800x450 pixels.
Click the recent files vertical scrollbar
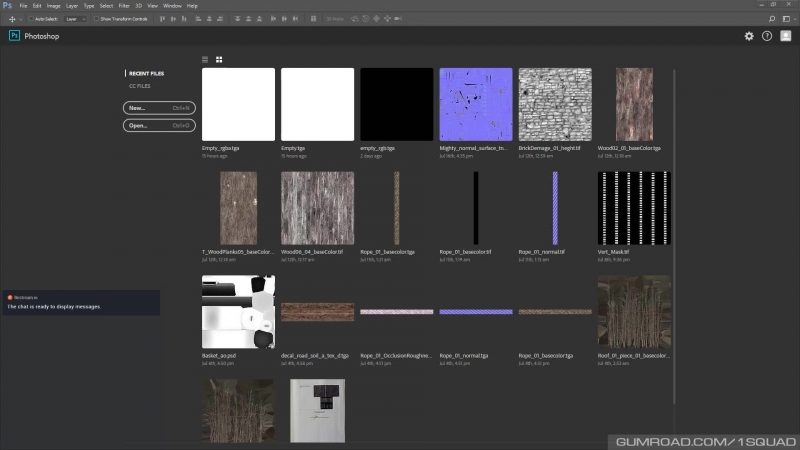point(674,237)
